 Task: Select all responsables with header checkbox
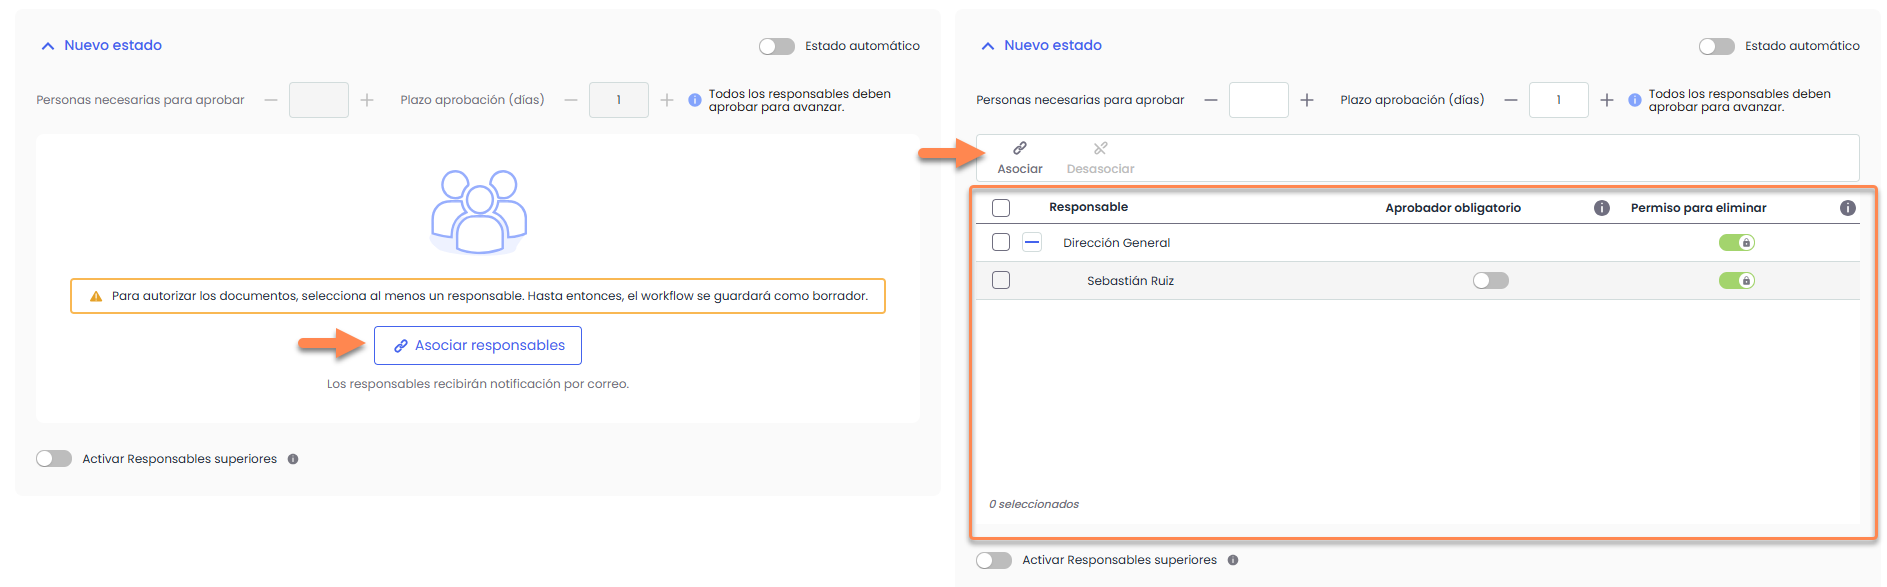tap(1001, 208)
